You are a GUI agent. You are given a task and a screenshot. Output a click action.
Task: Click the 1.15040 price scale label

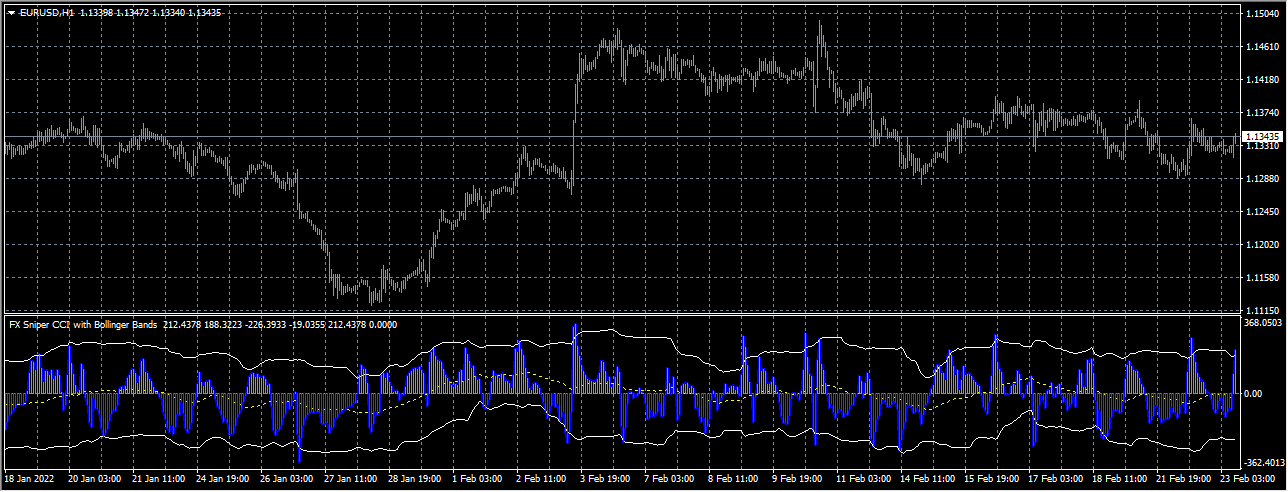pos(1259,14)
